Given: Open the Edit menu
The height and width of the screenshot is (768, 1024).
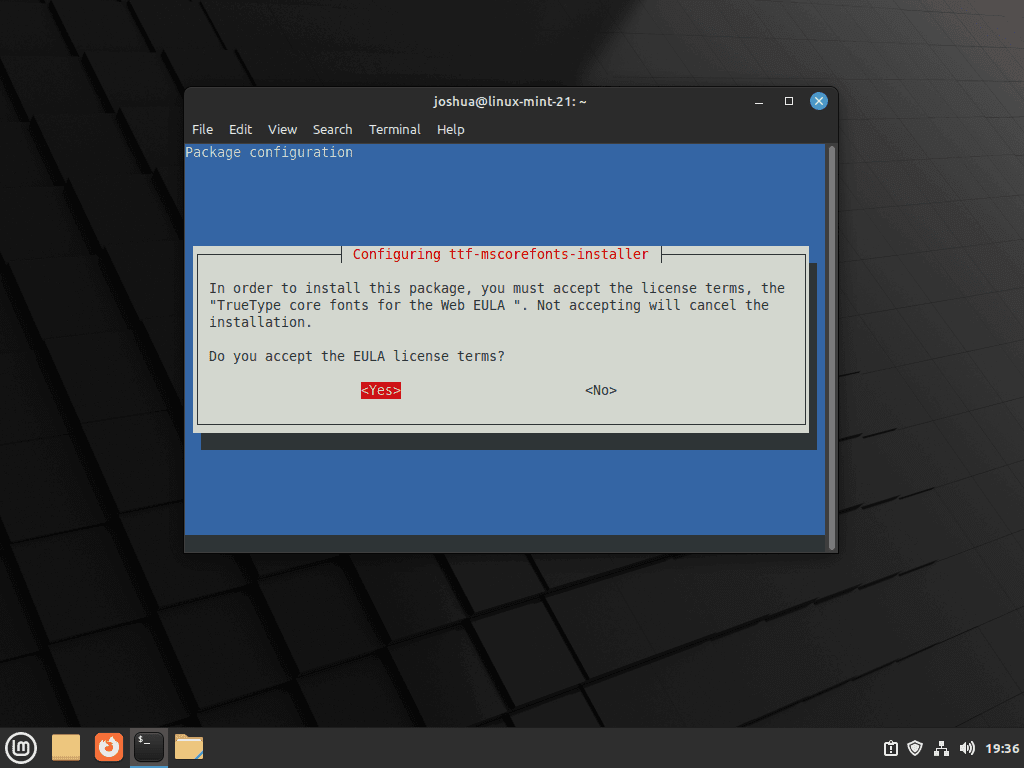Looking at the screenshot, I should [x=240, y=129].
